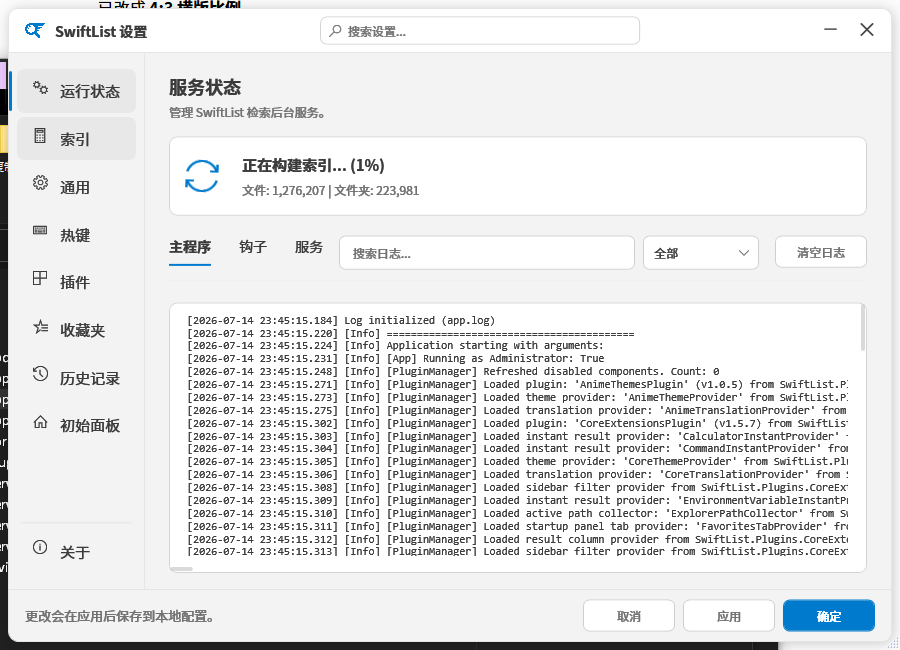Click the 清空日志 button
The image size is (900, 650).
(821, 252)
